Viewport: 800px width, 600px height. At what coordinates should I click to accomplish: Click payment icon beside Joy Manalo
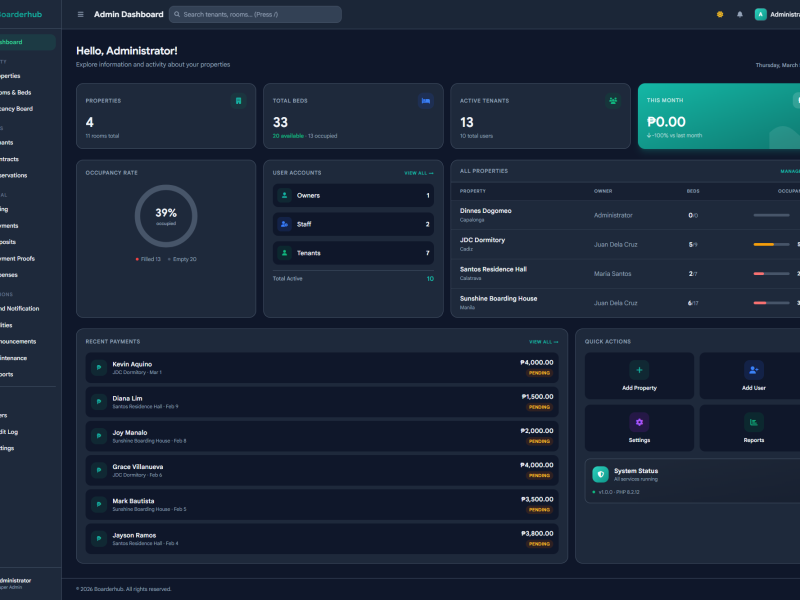coord(98,436)
